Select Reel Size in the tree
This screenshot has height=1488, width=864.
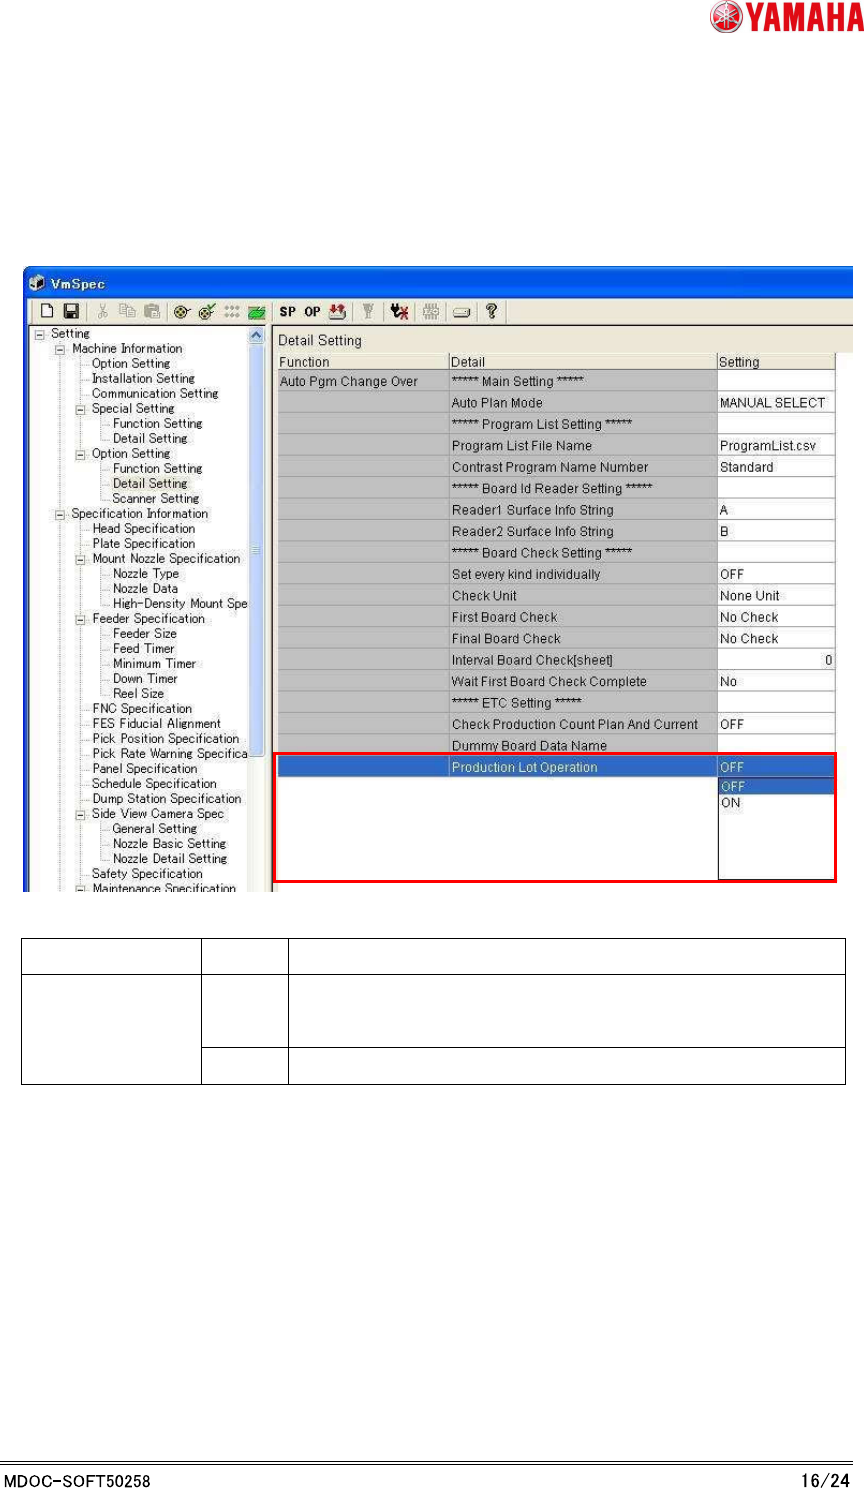(139, 694)
